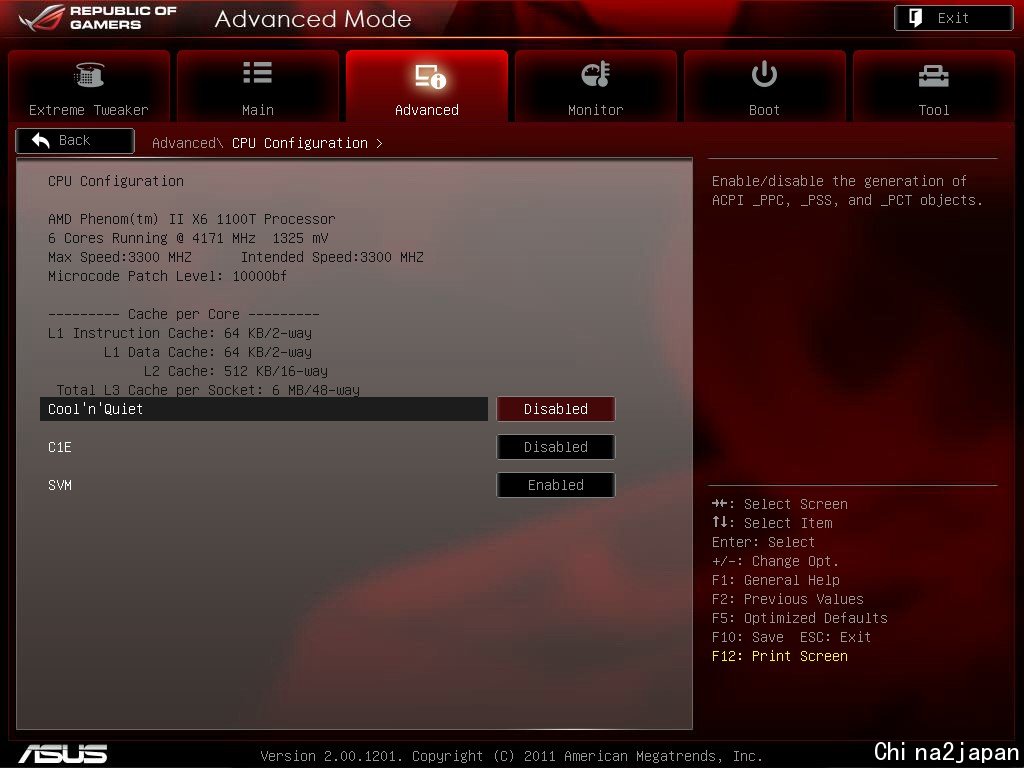Click the Back arrow icon
Image resolution: width=1024 pixels, height=768 pixels.
[40, 140]
